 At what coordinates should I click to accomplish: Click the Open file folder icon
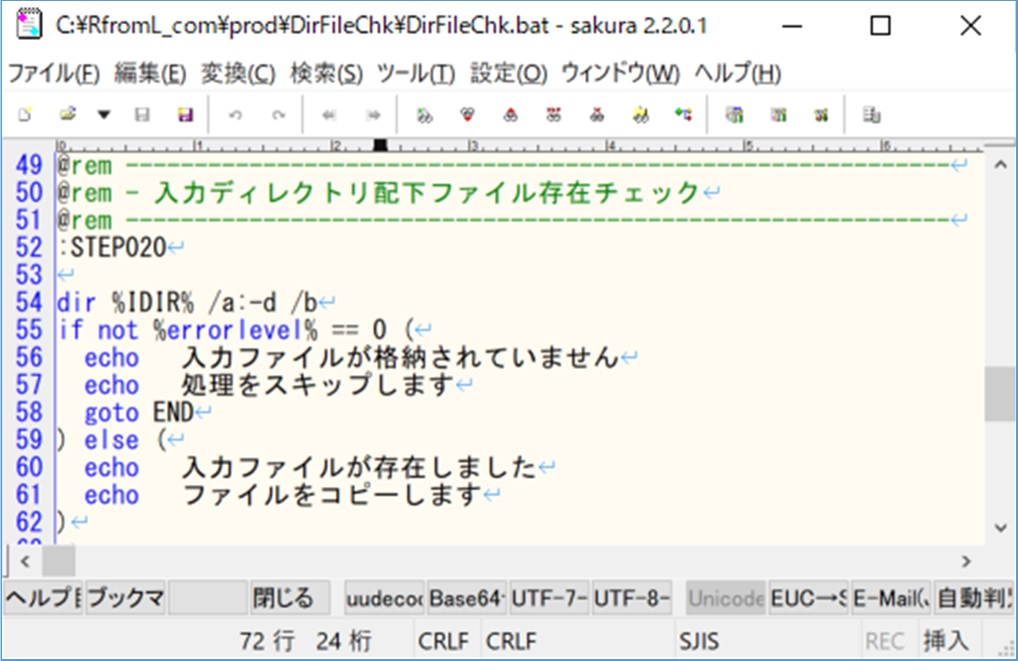[68, 116]
